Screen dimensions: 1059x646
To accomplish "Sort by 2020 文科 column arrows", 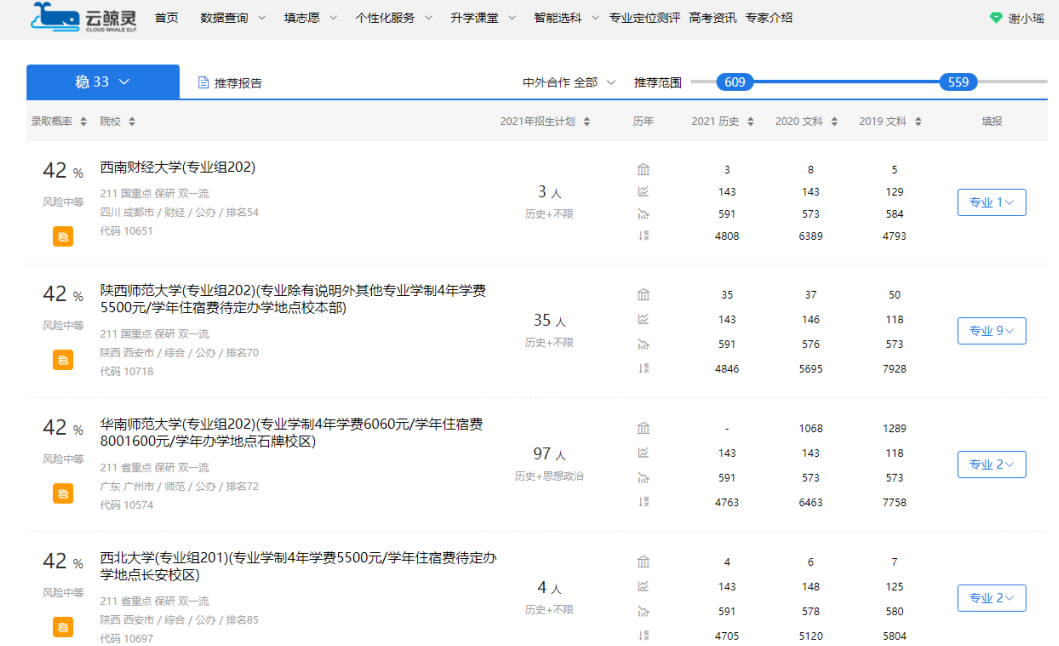I will 832,122.
